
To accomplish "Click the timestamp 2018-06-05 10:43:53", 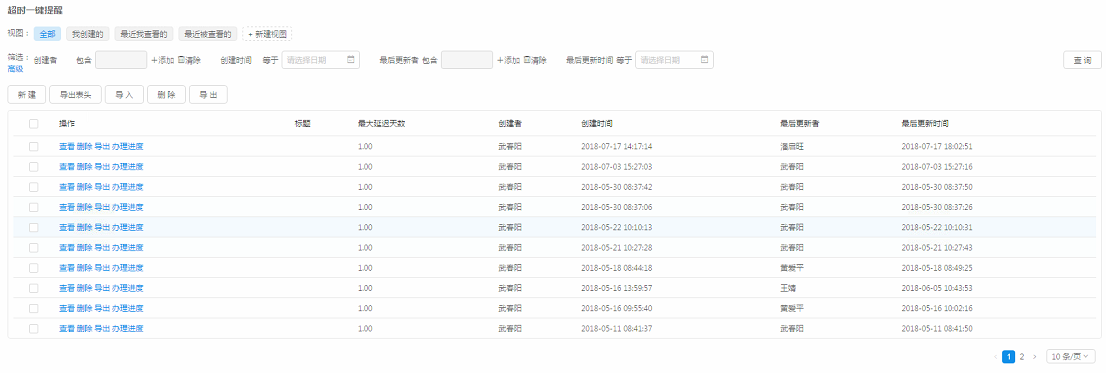I will 937,288.
